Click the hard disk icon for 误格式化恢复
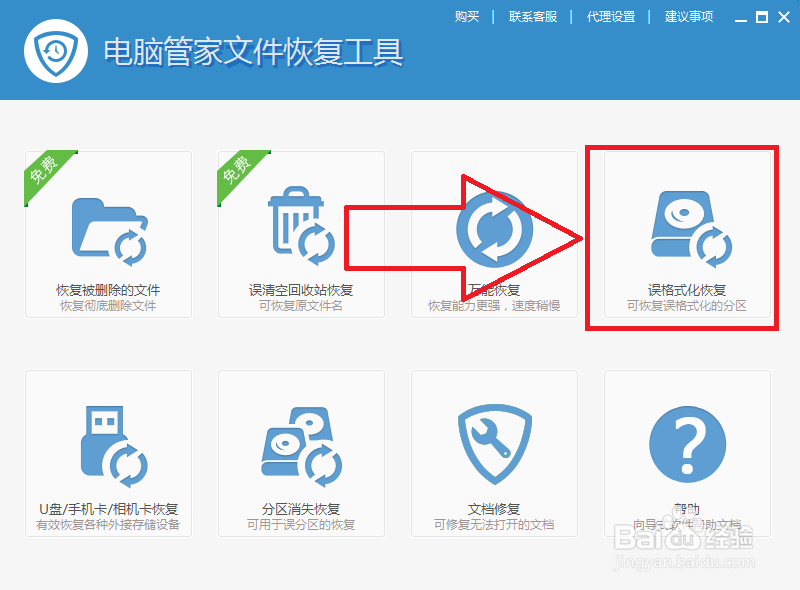Screen dimensions: 800x590 tap(691, 229)
